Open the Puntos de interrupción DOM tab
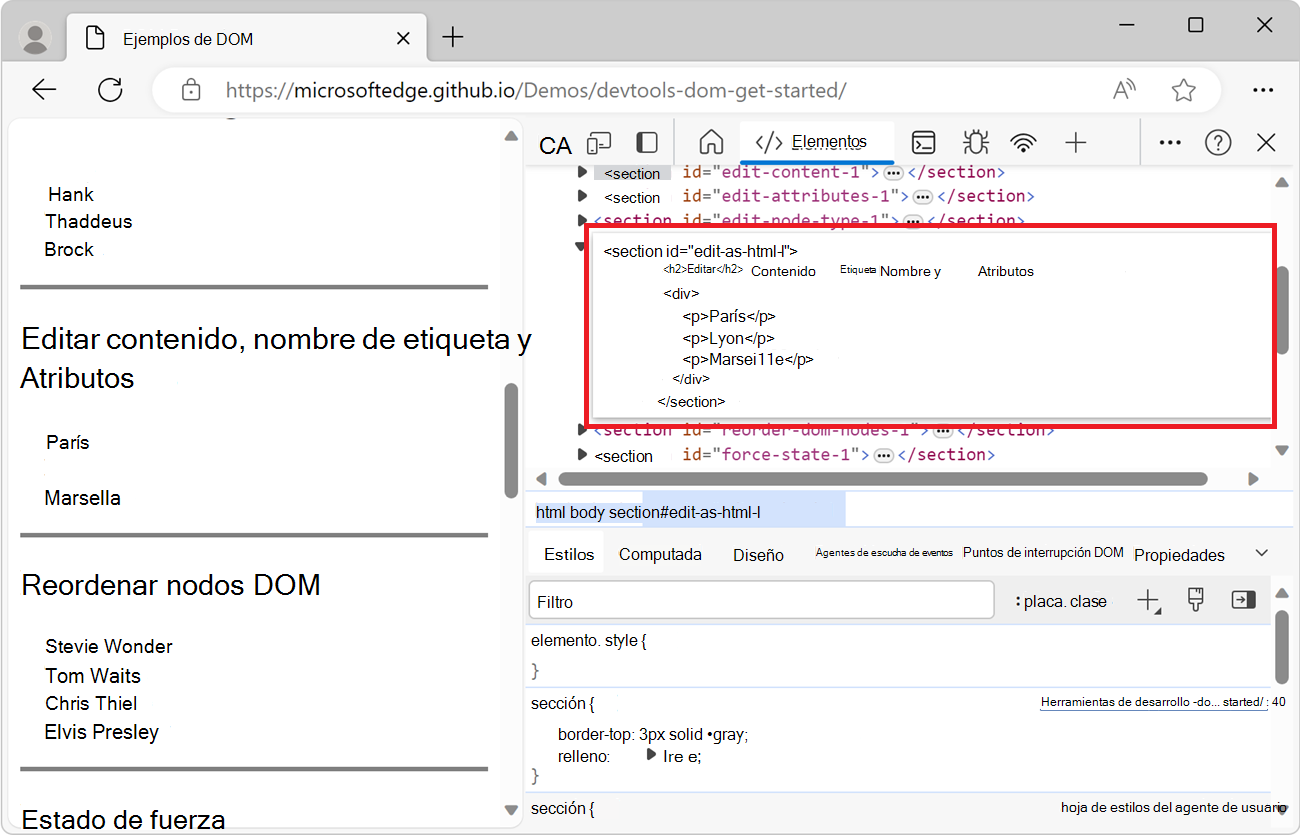This screenshot has height=835, width=1300. 1044,551
